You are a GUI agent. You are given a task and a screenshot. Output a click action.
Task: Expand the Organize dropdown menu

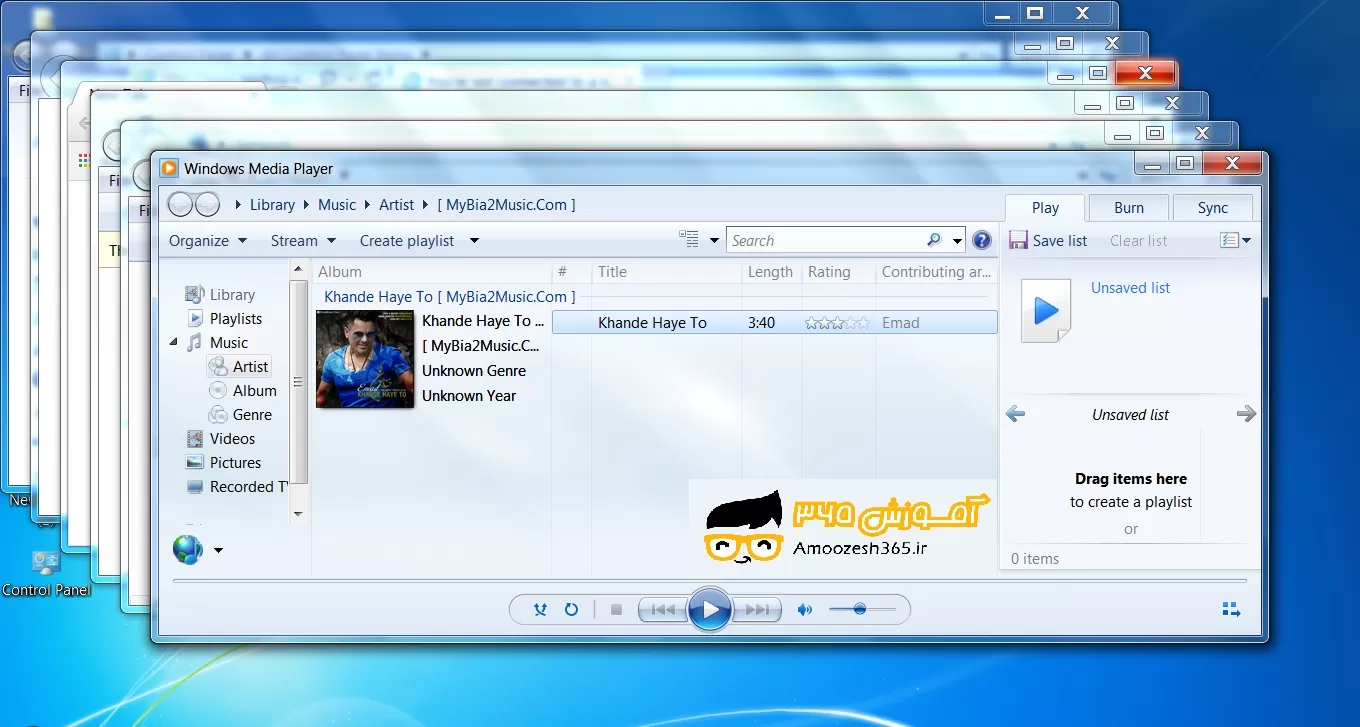click(207, 240)
